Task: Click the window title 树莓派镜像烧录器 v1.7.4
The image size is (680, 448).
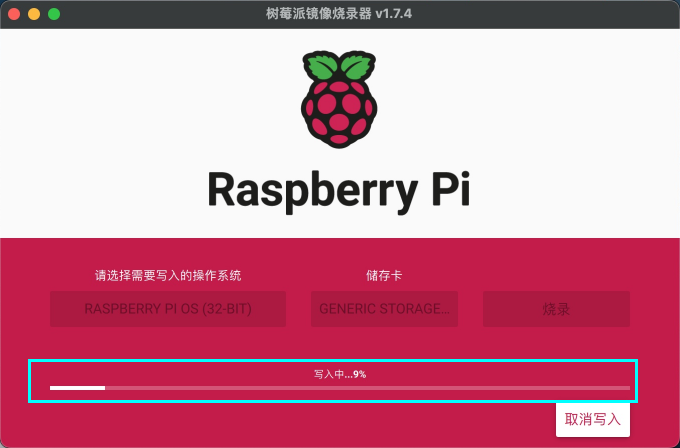Action: [339, 14]
